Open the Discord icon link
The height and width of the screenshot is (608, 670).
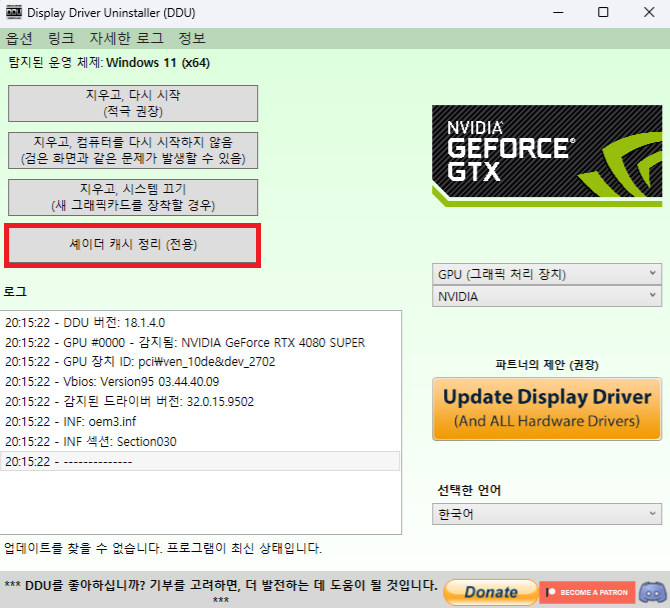pyautogui.click(x=653, y=593)
